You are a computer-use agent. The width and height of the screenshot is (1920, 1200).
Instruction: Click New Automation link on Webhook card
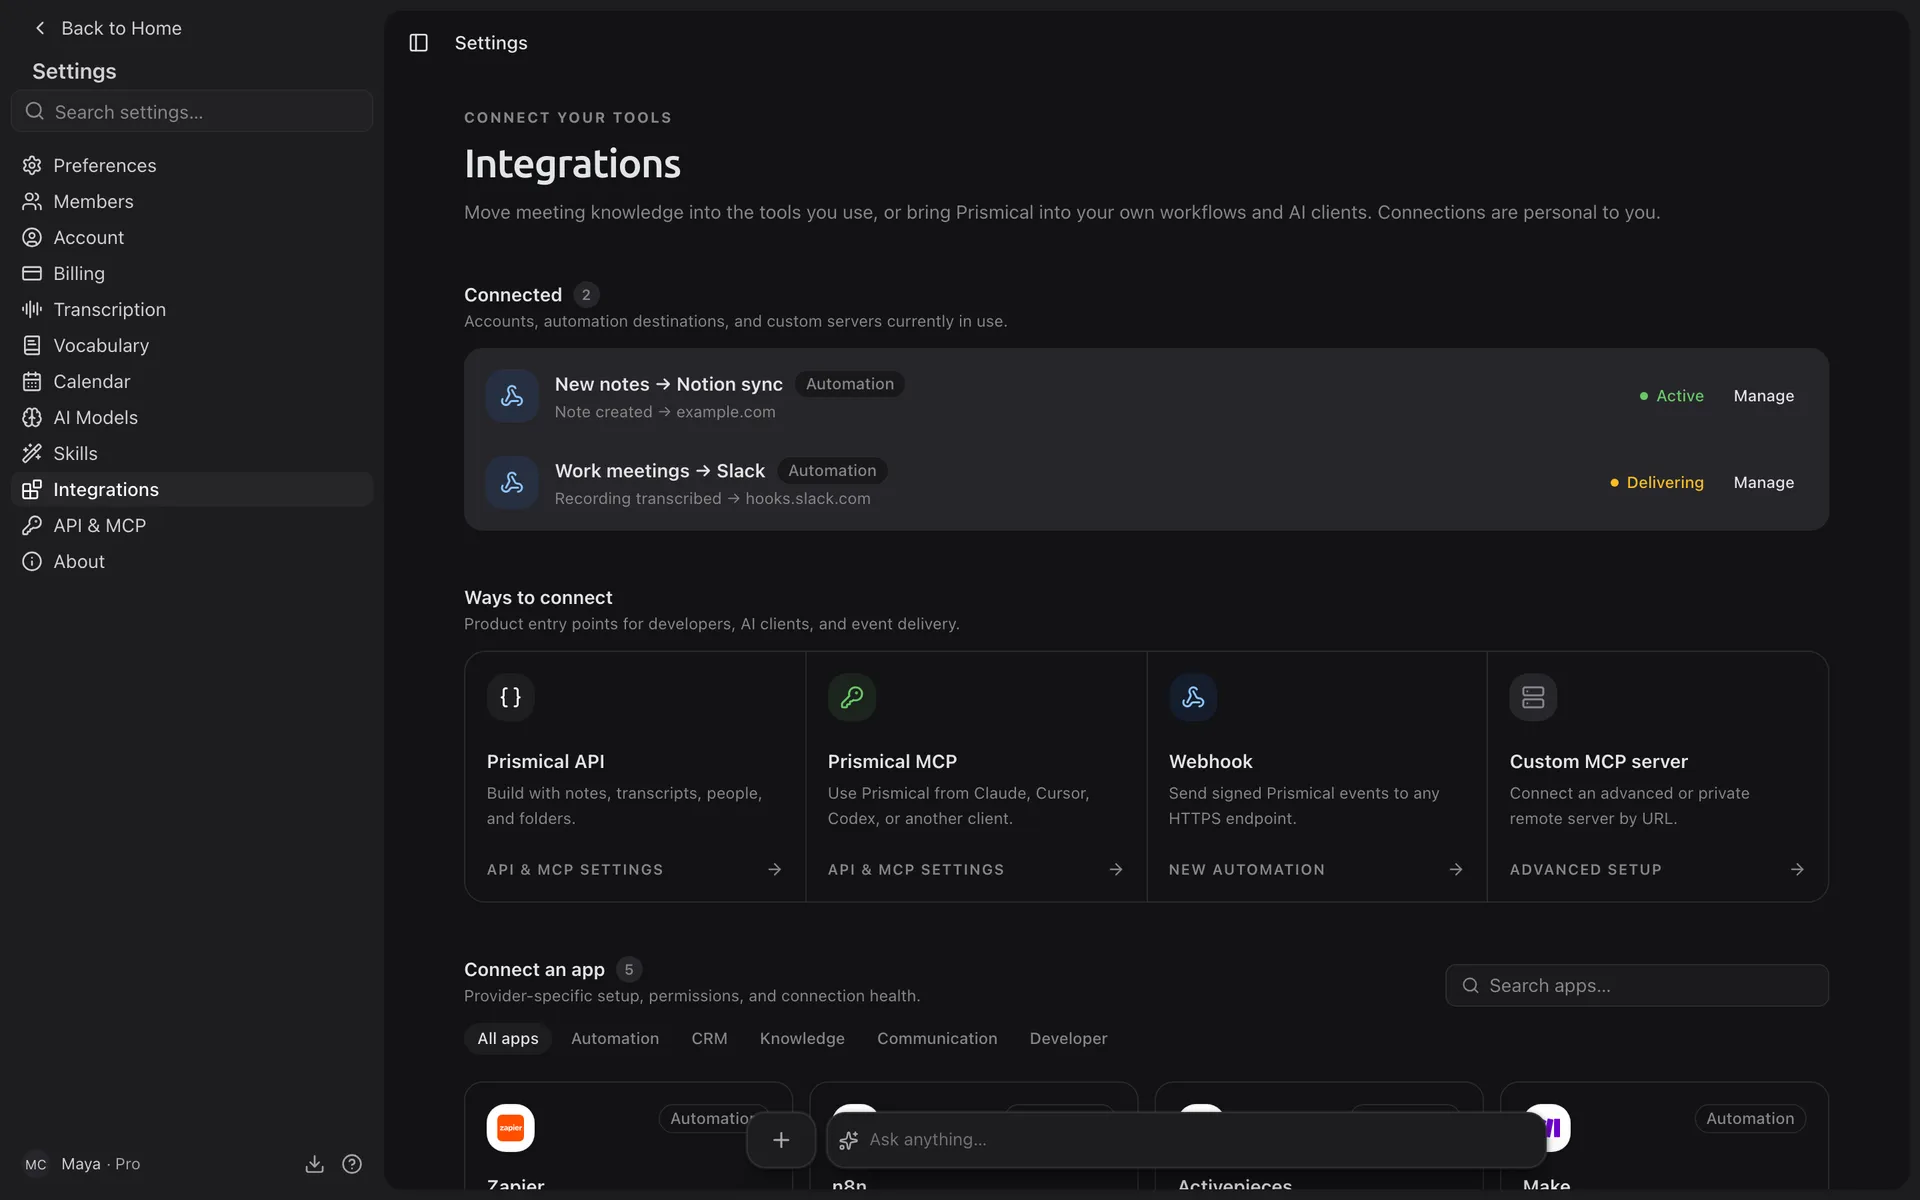click(x=1316, y=870)
